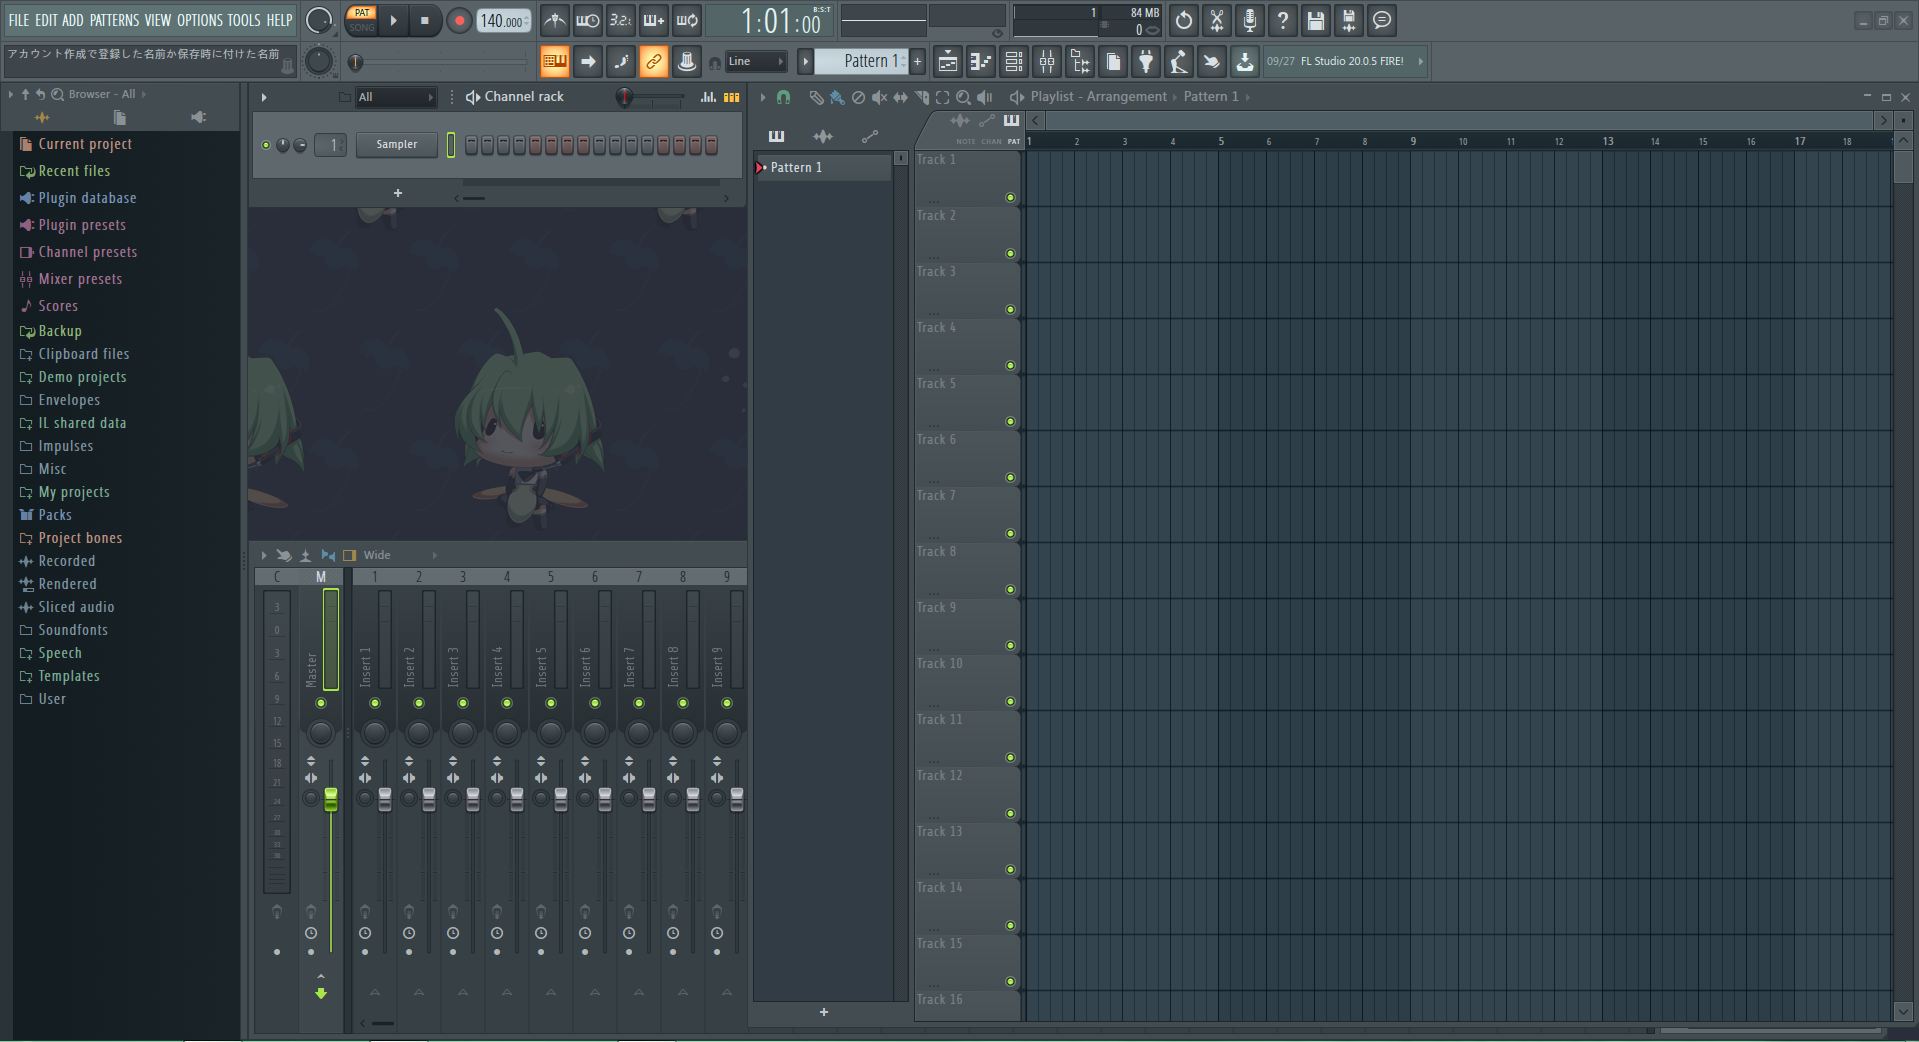Click the Insert 3 volume fader
Image resolution: width=1919 pixels, height=1042 pixels.
(x=473, y=798)
